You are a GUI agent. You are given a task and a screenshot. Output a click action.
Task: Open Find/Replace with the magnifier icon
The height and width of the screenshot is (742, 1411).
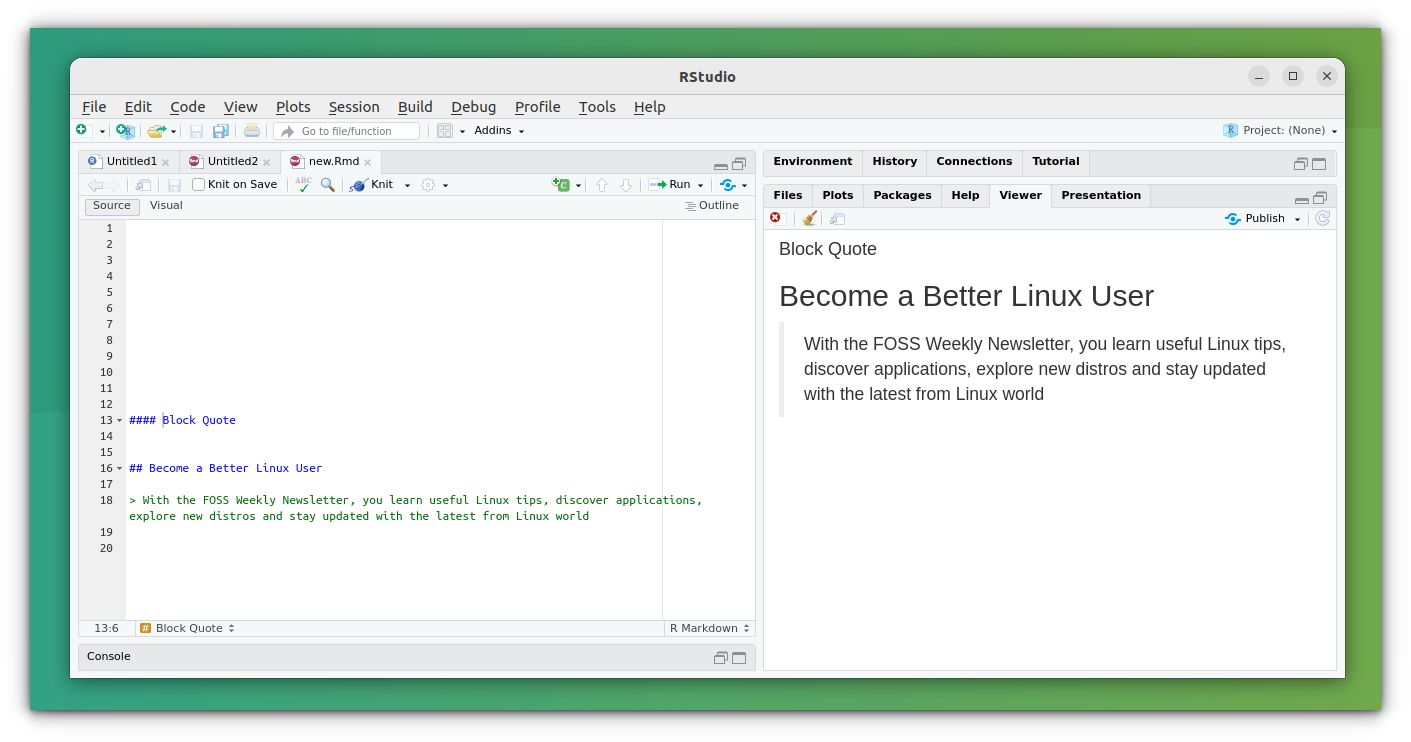coord(328,184)
